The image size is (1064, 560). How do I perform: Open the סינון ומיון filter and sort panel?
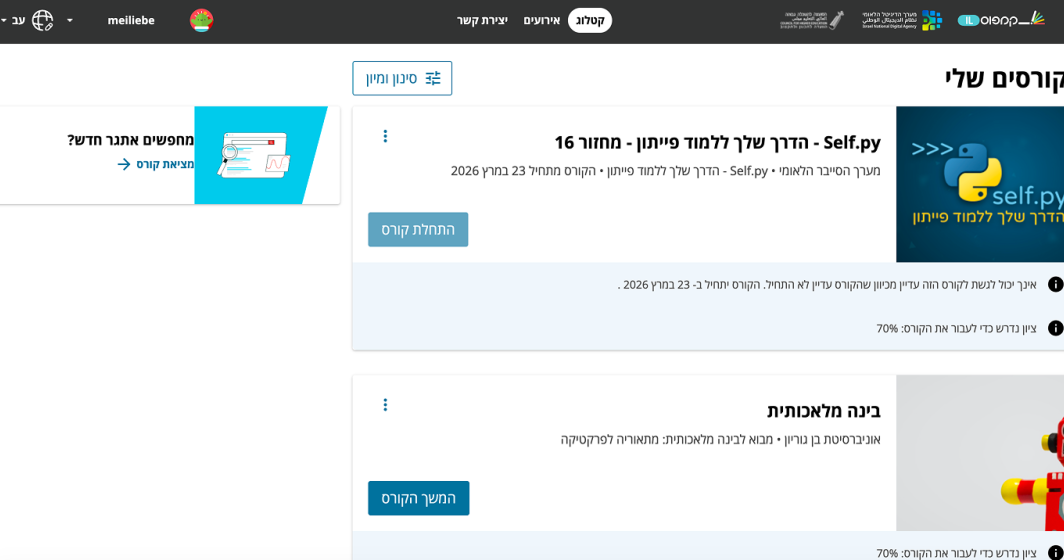click(x=402, y=78)
